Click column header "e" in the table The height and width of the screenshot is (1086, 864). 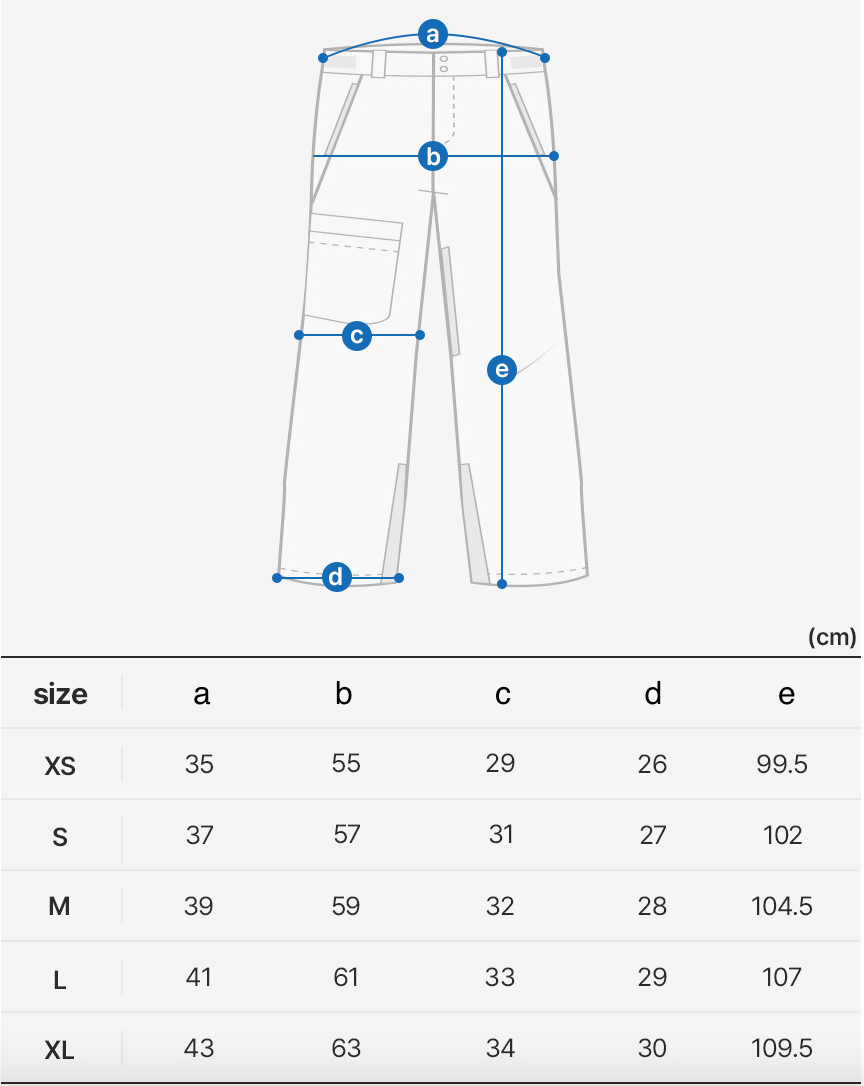pyautogui.click(x=787, y=694)
